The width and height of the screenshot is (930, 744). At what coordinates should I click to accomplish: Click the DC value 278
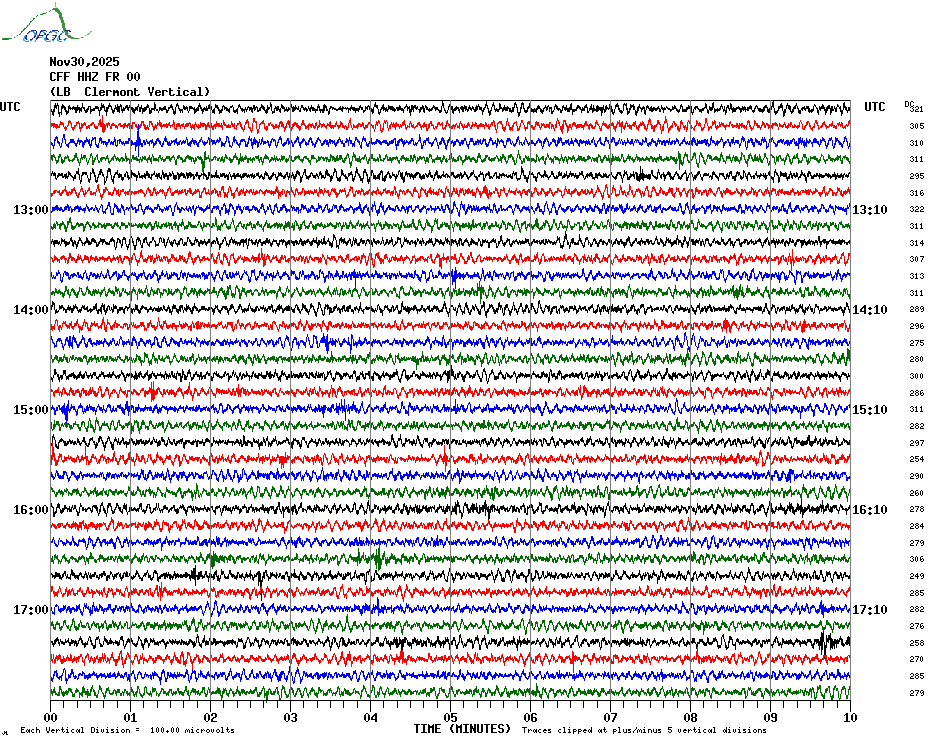(917, 510)
